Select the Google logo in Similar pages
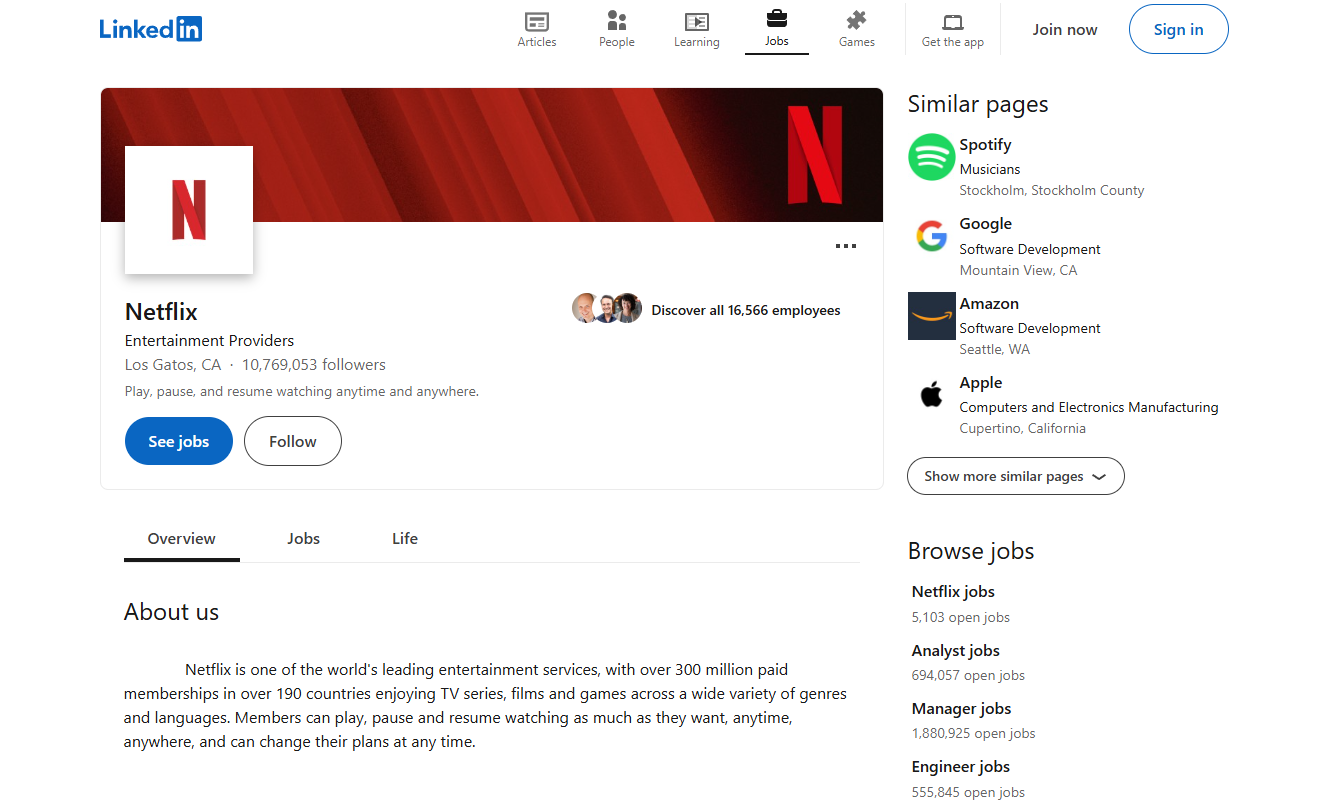This screenshot has height=803, width=1333. tap(931, 237)
